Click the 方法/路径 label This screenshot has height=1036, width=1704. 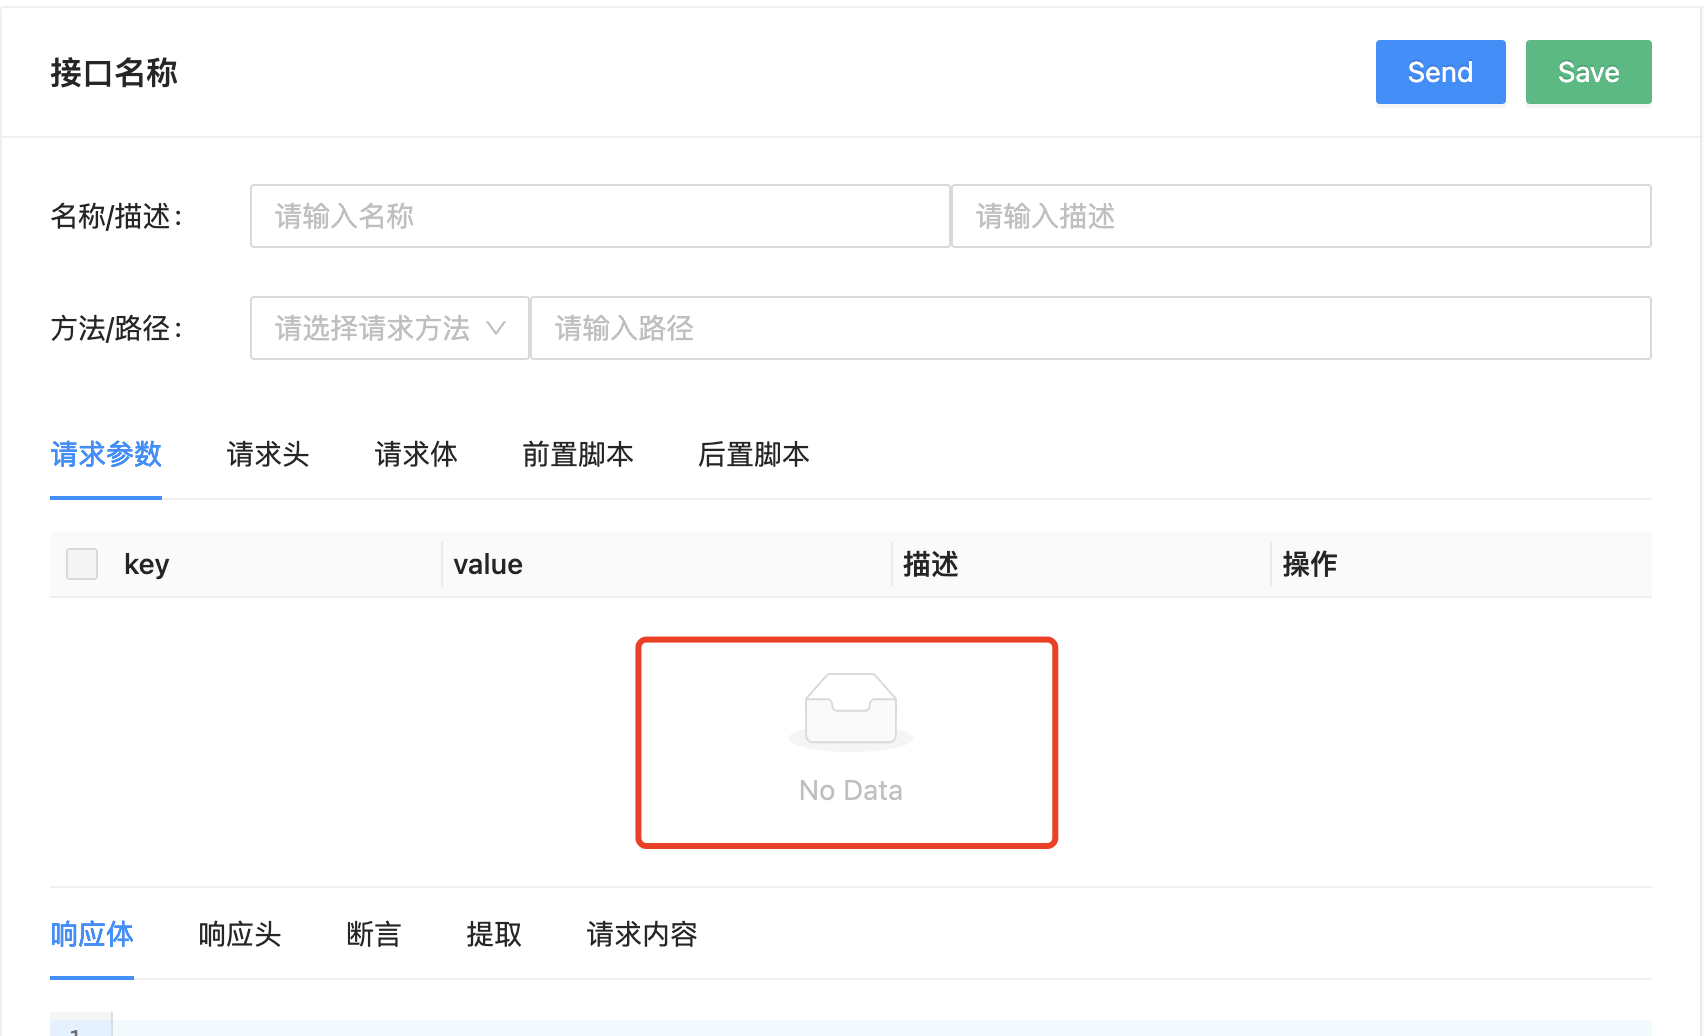[x=117, y=329]
